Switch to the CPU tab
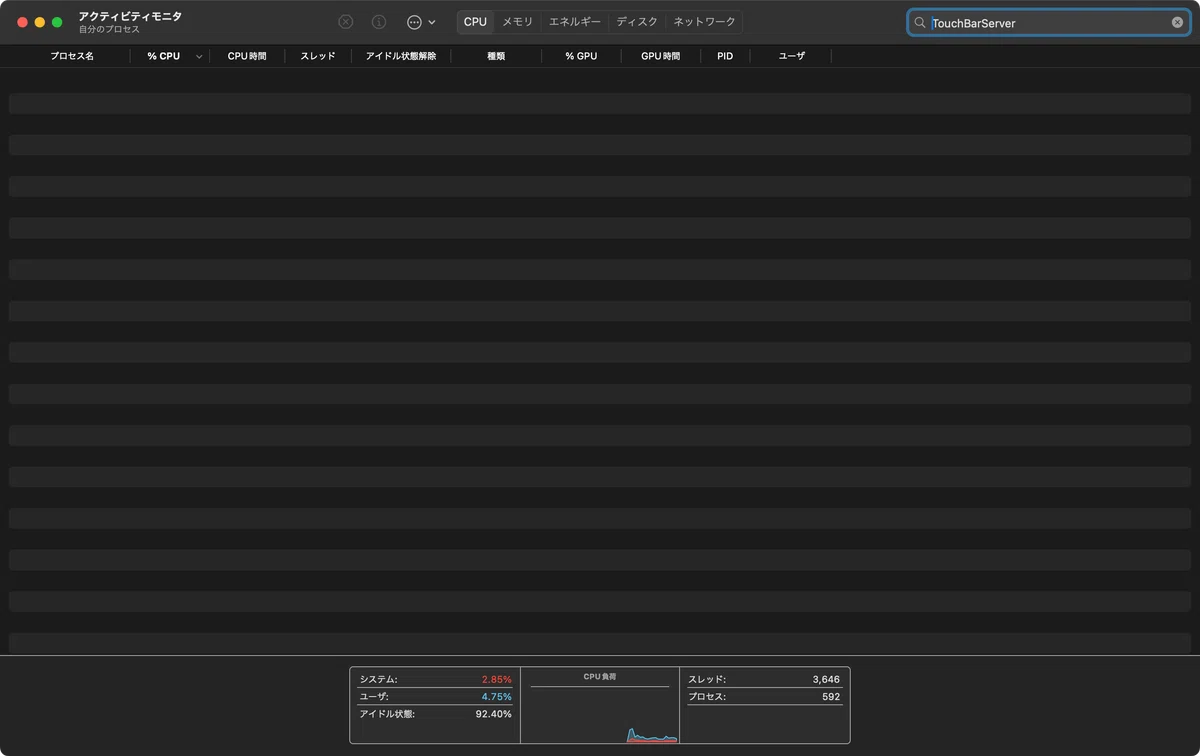 point(475,22)
